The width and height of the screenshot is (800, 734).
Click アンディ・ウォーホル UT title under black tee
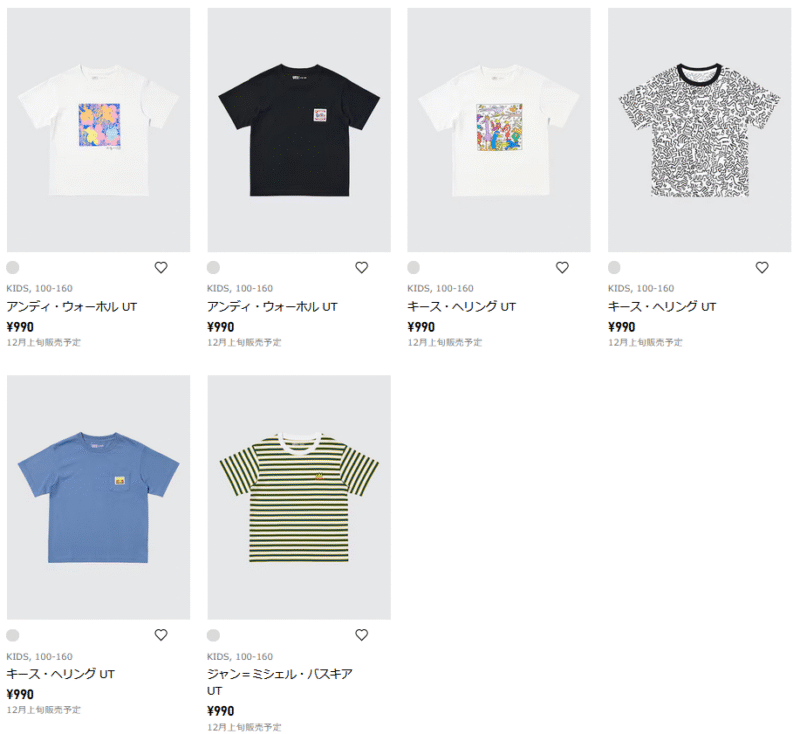(x=272, y=306)
